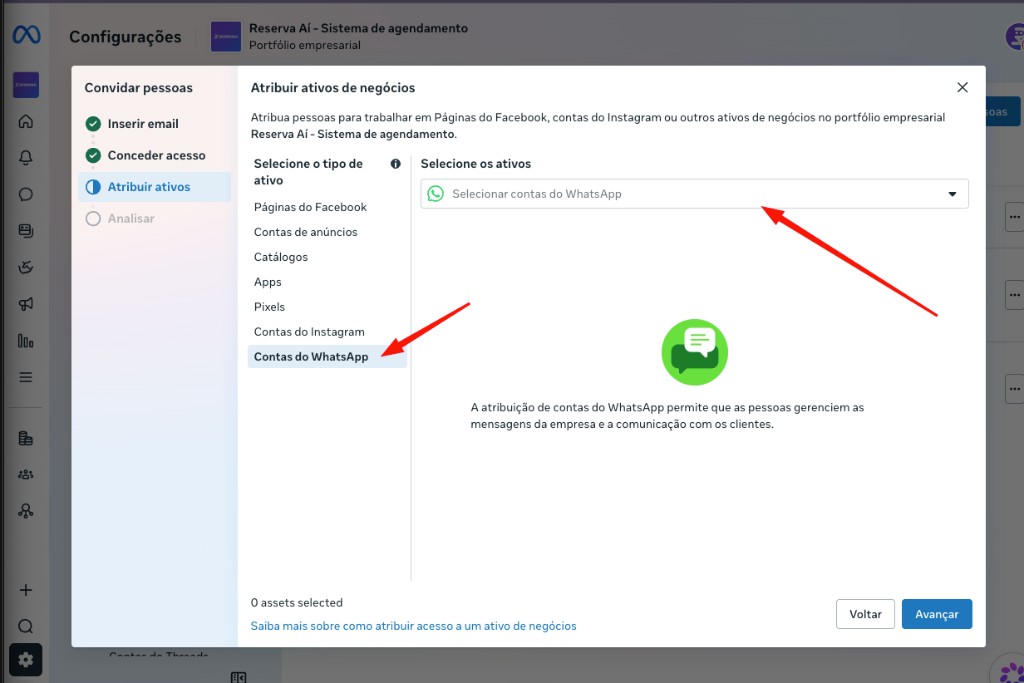Select Páginas do Facebook asset type
Image resolution: width=1024 pixels, height=683 pixels.
click(x=310, y=207)
